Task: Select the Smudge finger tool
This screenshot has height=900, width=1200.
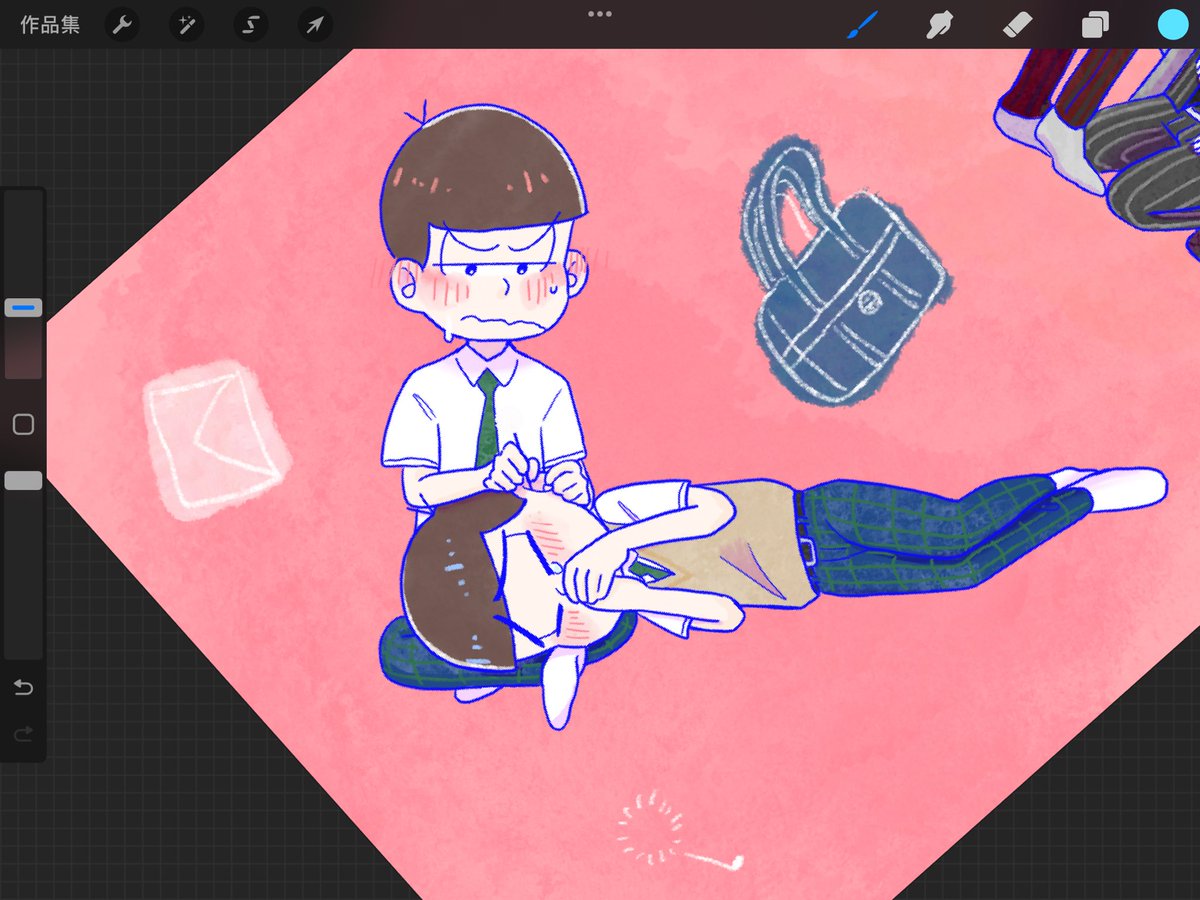Action: pos(939,25)
